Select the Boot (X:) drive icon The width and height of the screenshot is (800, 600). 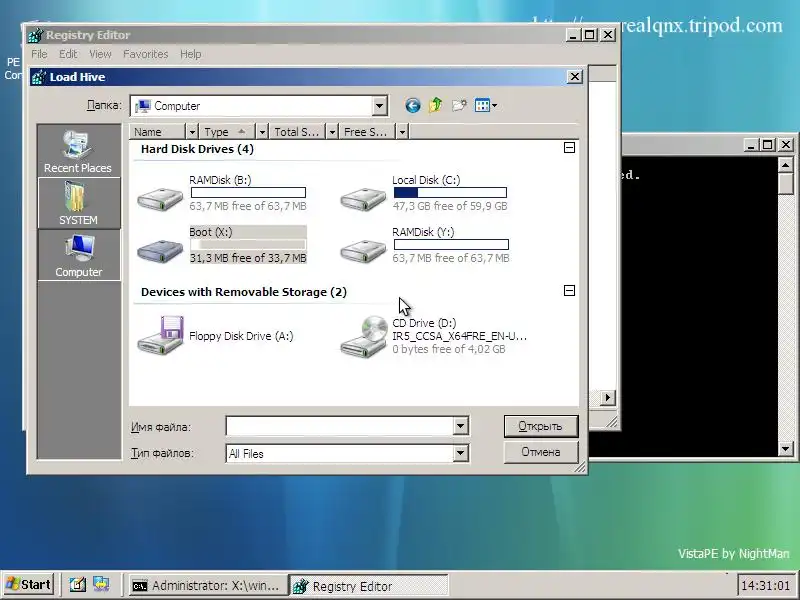coord(160,250)
